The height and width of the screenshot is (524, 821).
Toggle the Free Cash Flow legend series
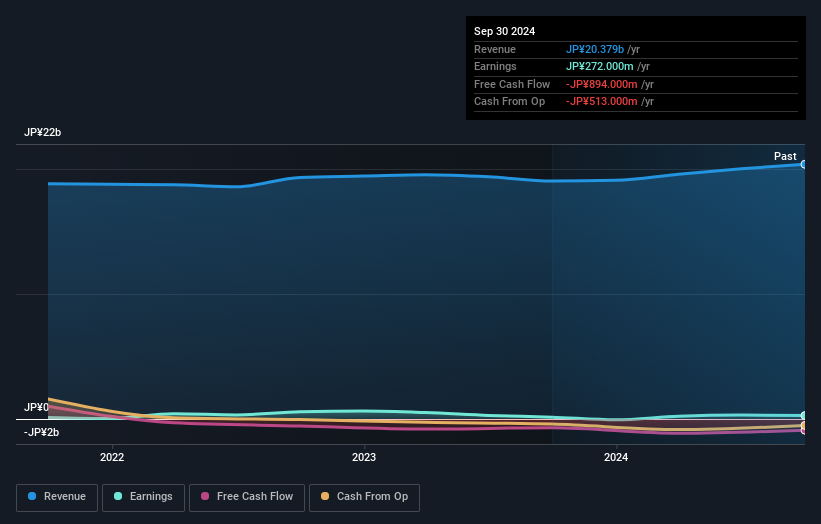pyautogui.click(x=247, y=497)
